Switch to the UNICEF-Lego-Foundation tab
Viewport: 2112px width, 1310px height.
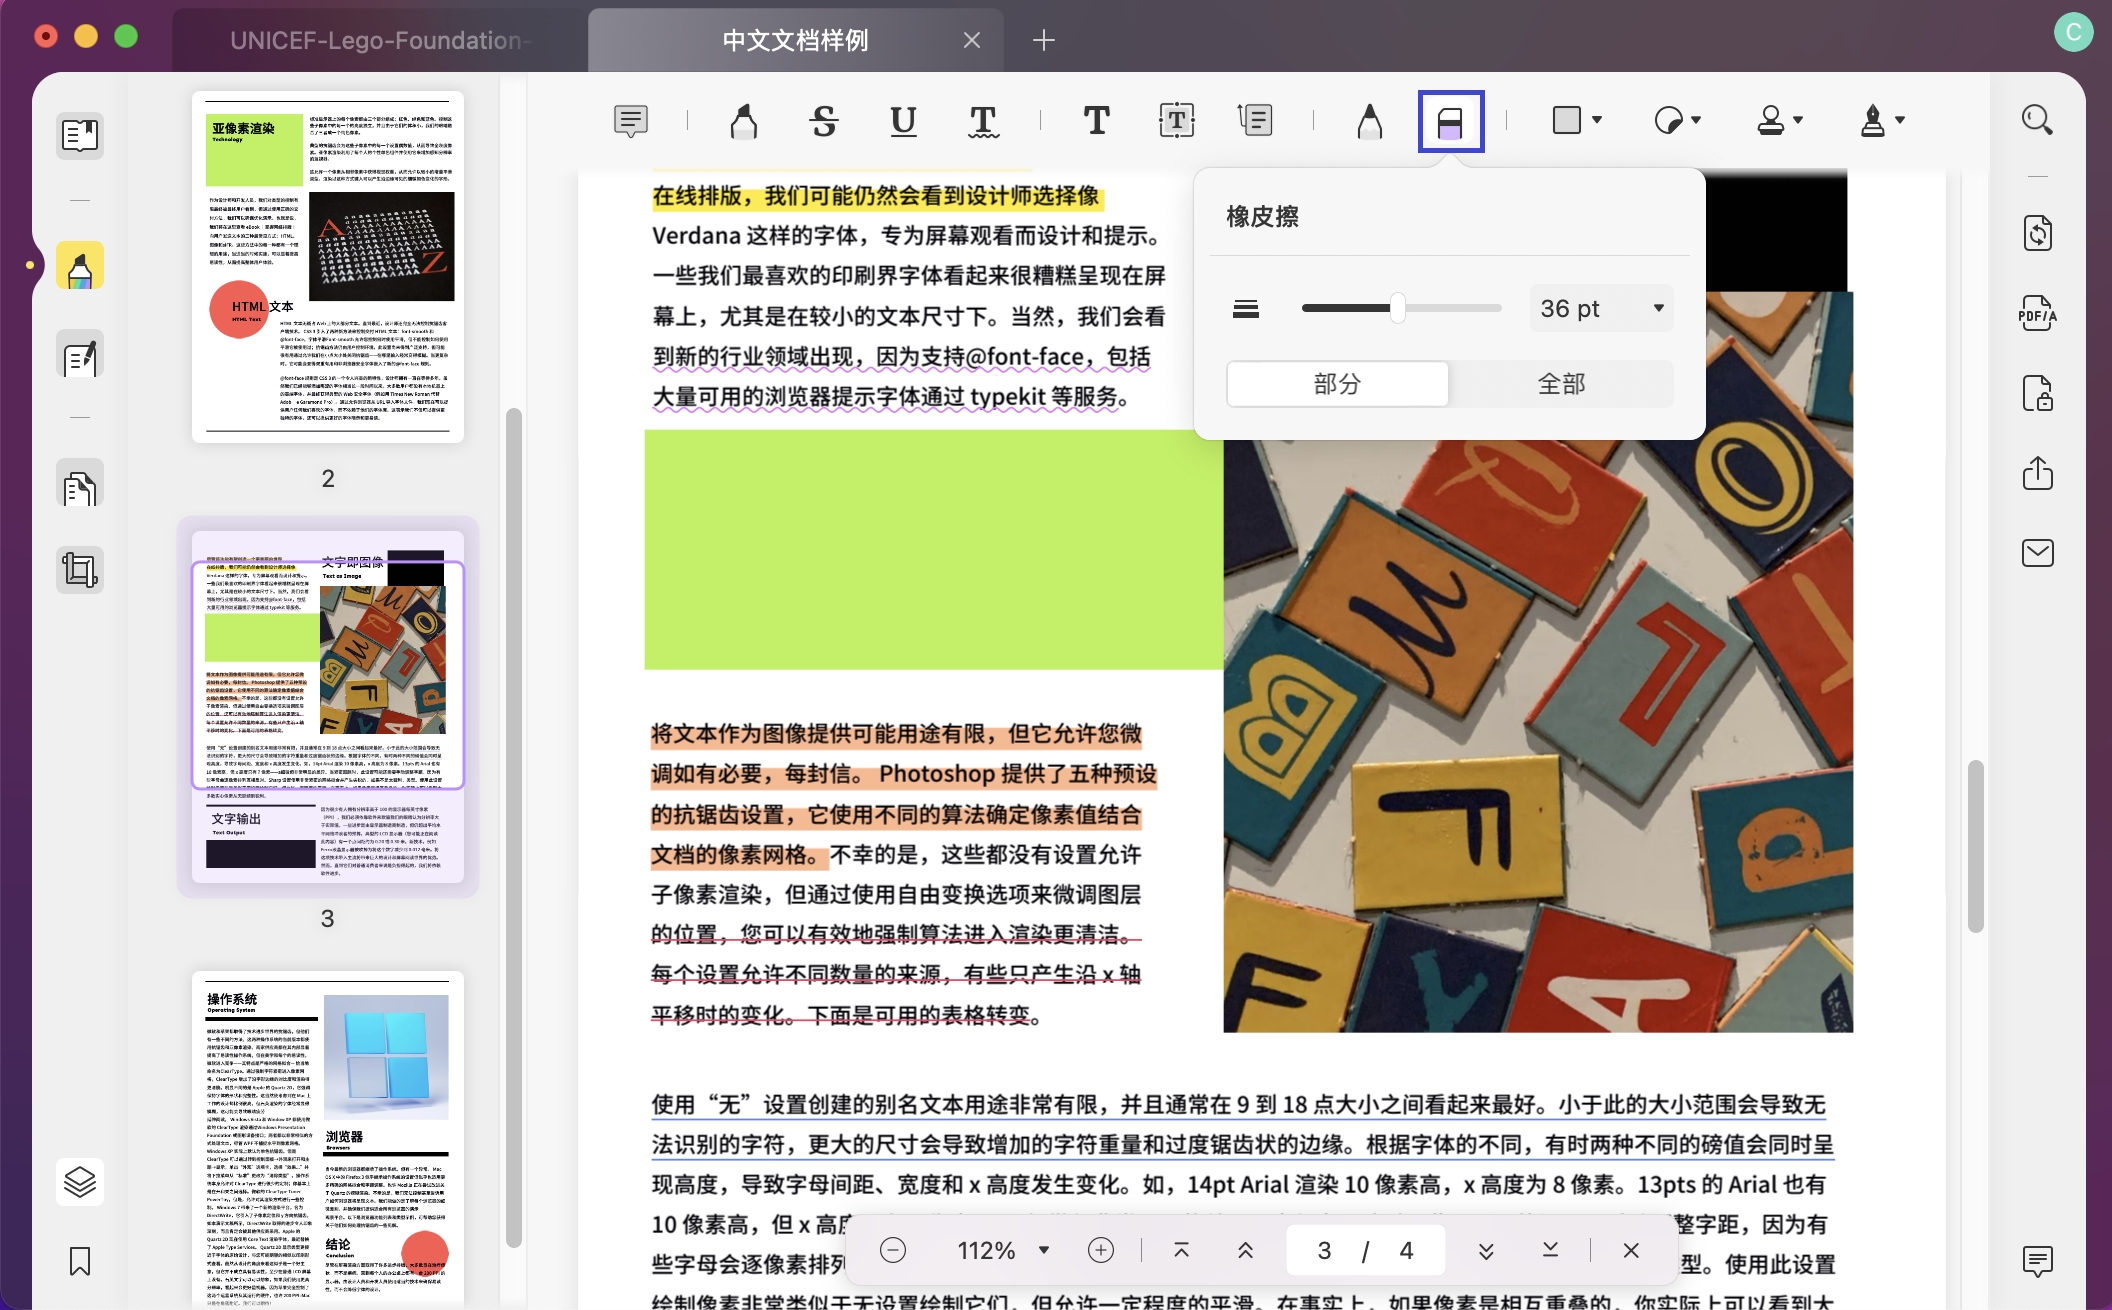tap(380, 40)
